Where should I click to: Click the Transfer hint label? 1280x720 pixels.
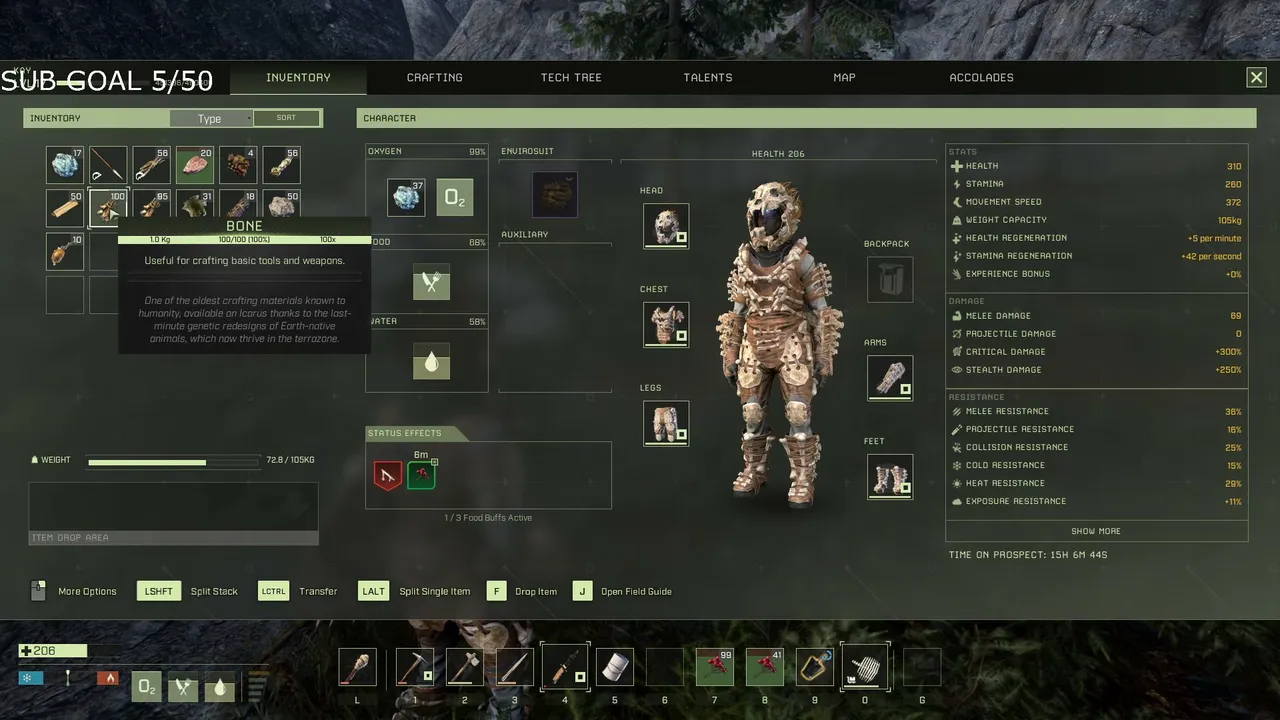point(318,591)
